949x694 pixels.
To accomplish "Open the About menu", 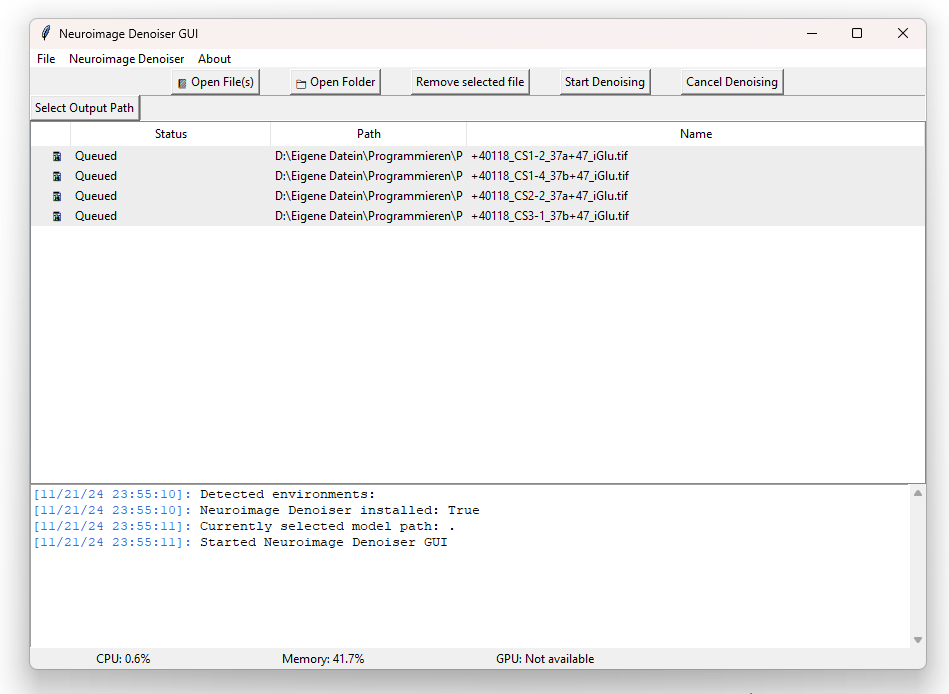I will (x=214, y=59).
